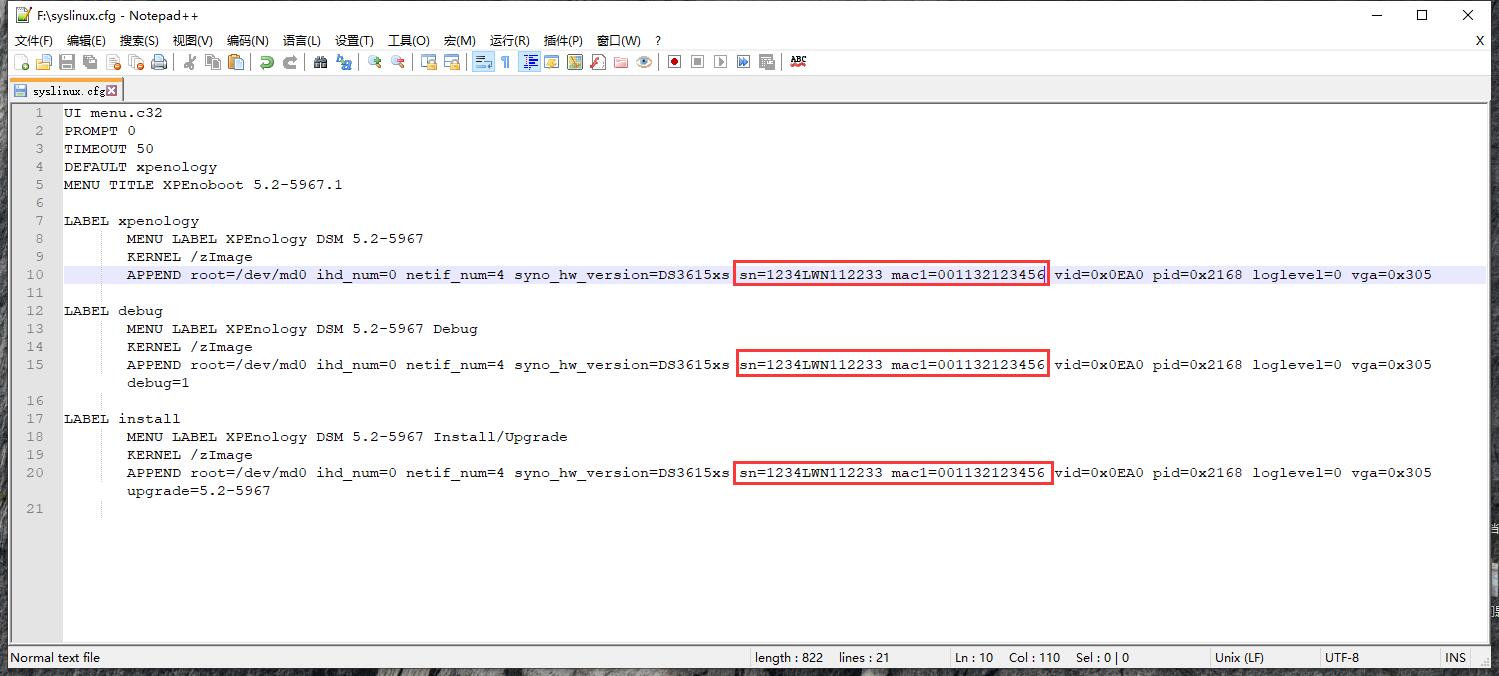The width and height of the screenshot is (1499, 676).
Task: Click the ABC spell check icon
Action: tap(798, 62)
